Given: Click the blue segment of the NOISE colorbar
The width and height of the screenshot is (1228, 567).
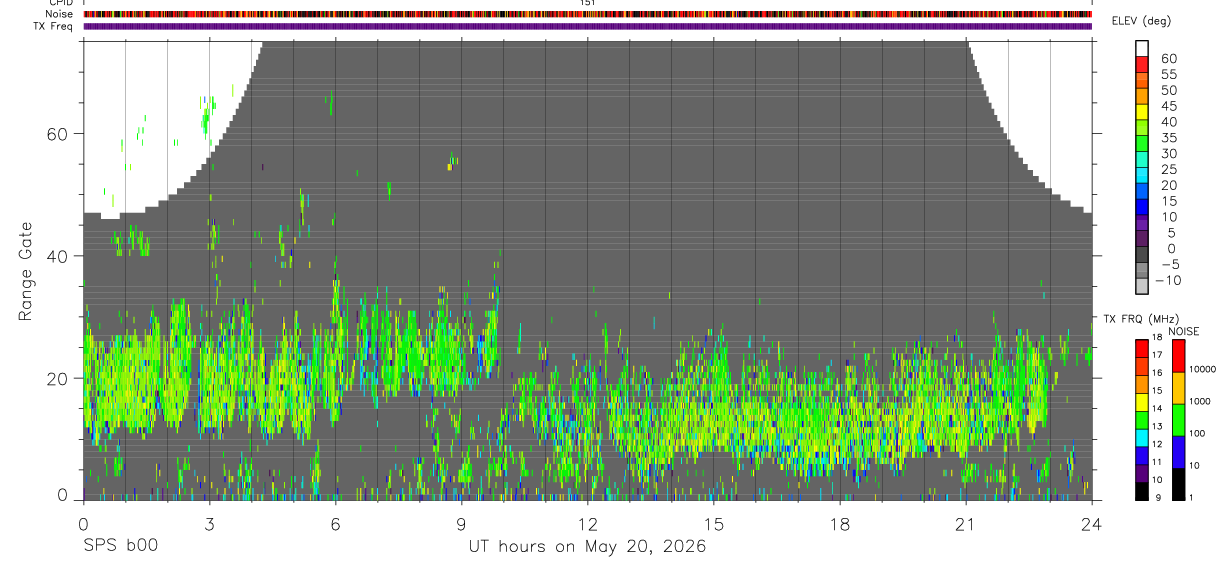Looking at the screenshot, I should 1178,452.
